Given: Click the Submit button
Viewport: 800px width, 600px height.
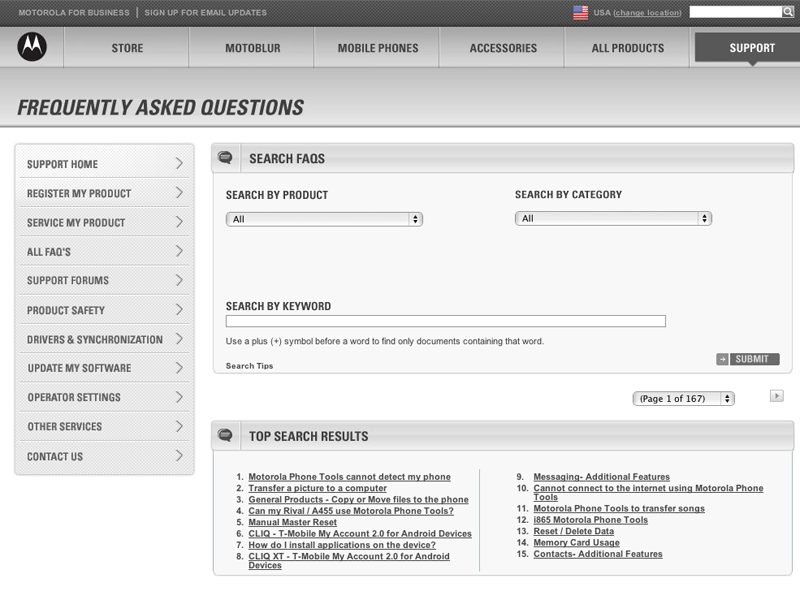Looking at the screenshot, I should (754, 359).
